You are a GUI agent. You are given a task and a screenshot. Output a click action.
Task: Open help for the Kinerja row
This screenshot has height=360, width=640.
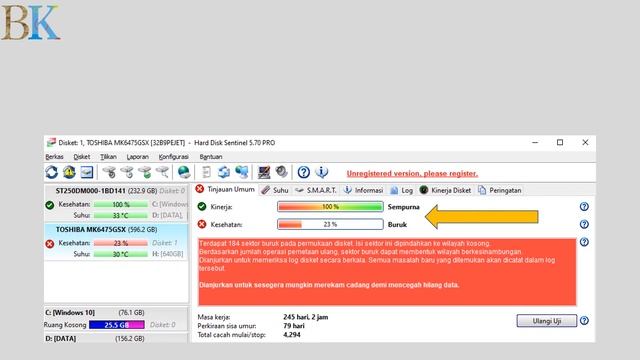(584, 207)
